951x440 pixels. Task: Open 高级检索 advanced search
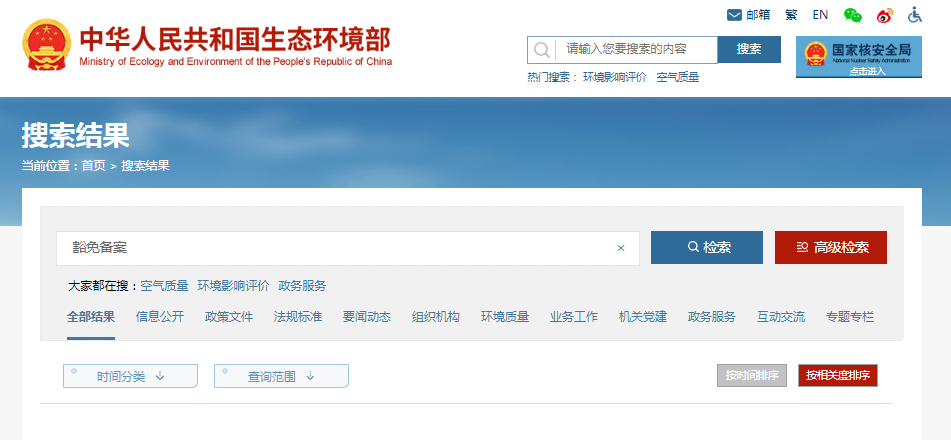pos(830,248)
